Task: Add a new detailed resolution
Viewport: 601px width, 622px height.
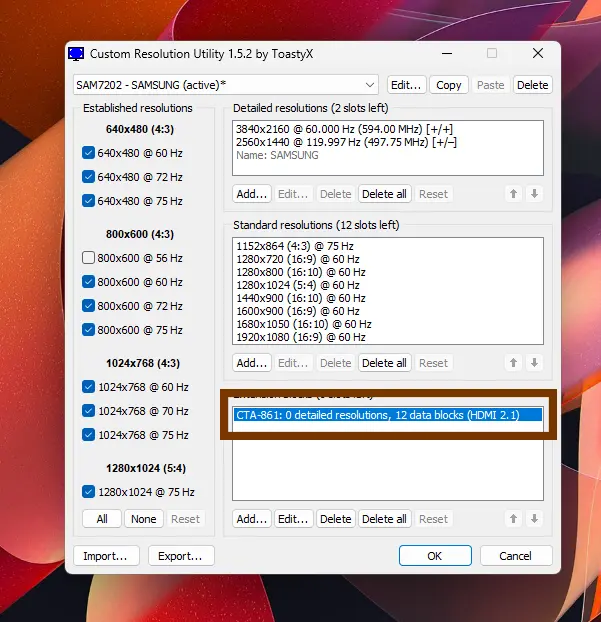Action: coord(252,194)
